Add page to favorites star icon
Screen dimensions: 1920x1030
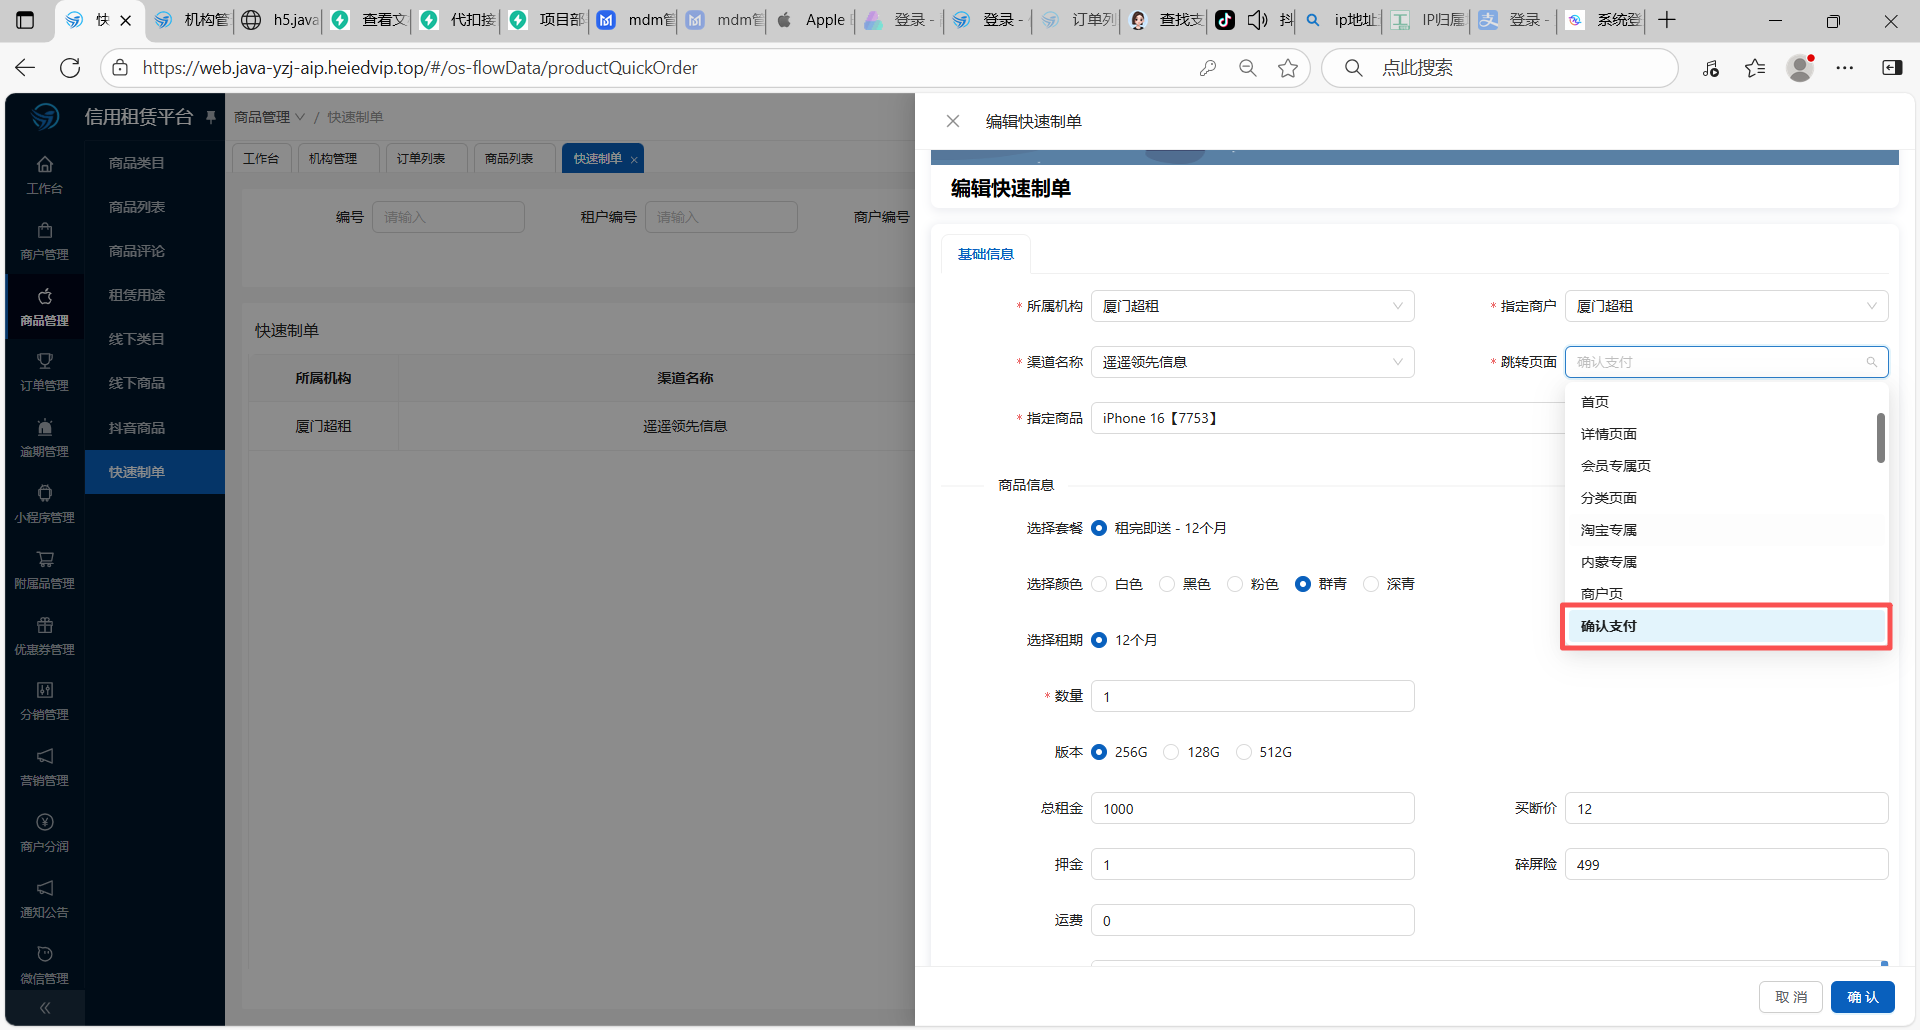click(1288, 68)
